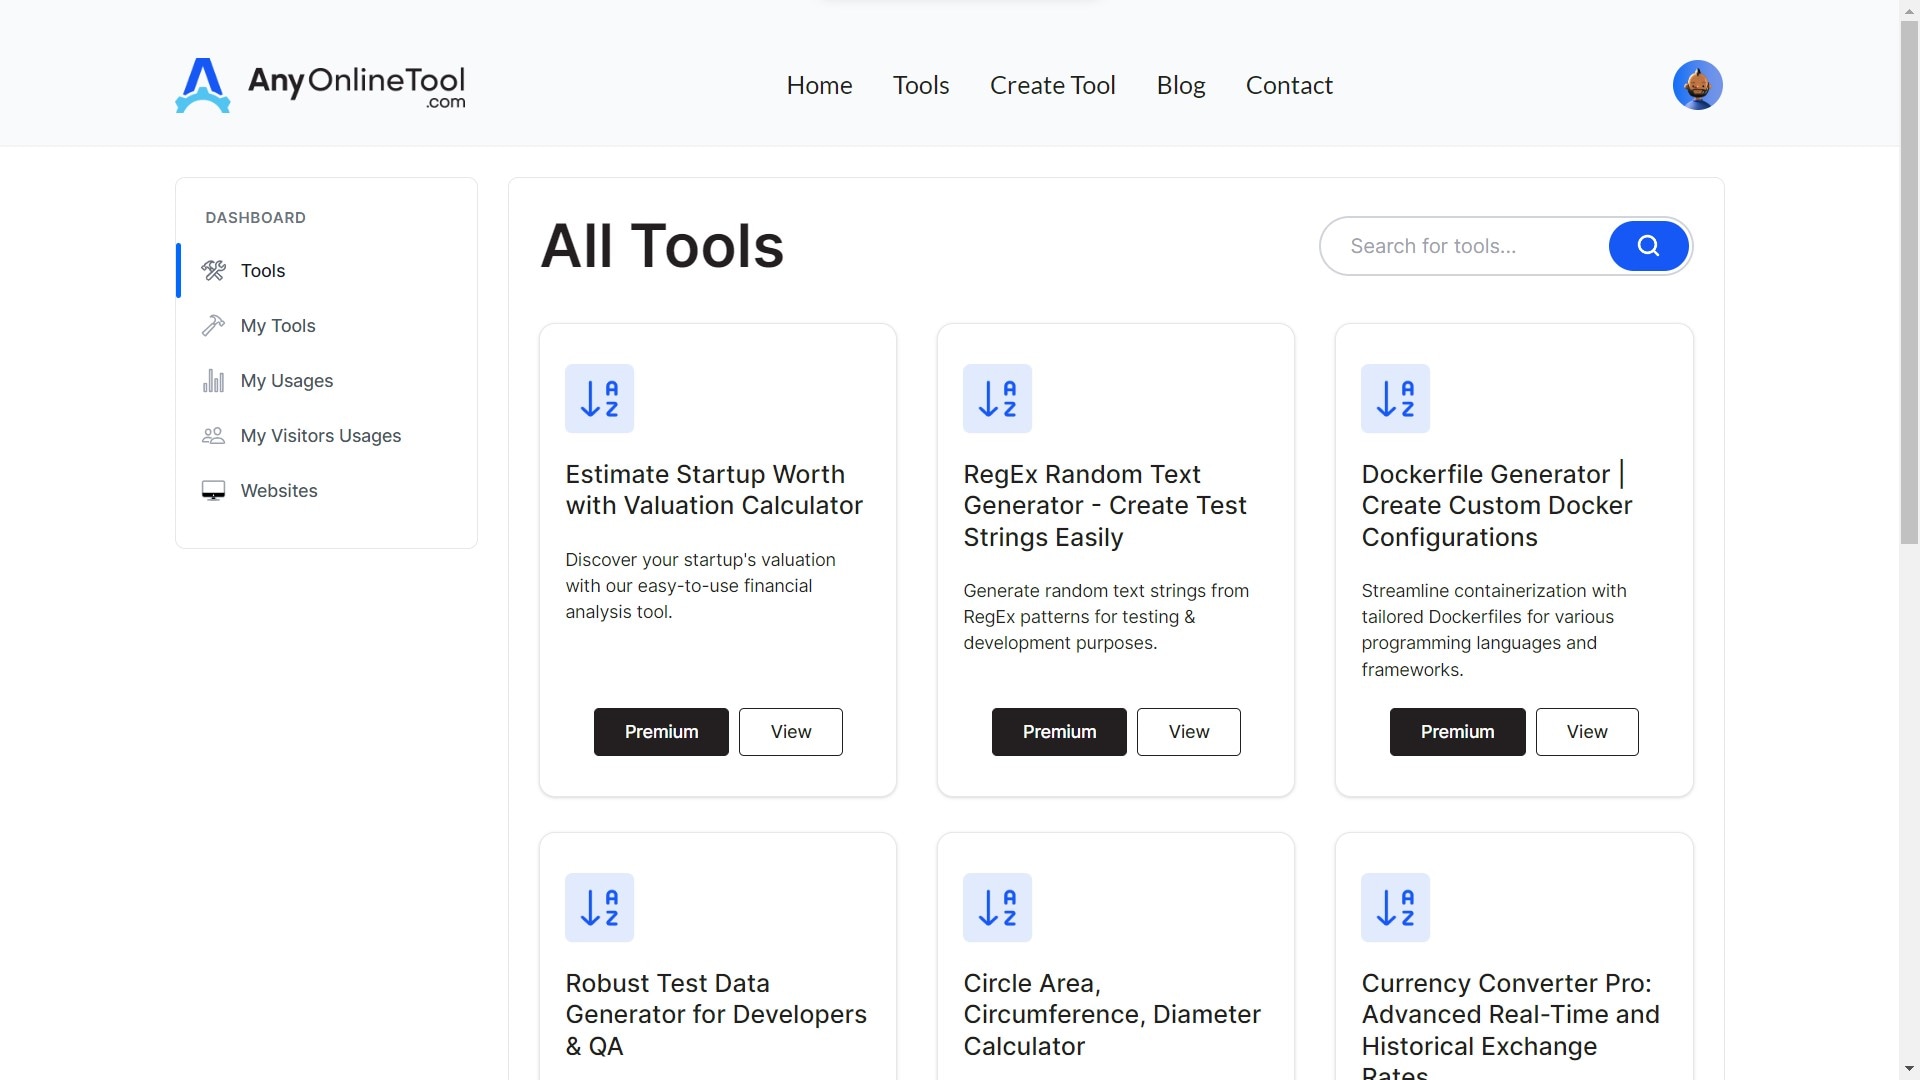Screen dimensions: 1920x1080
Task: Click the AnyOnlineTool logo icon
Action: 203,85
